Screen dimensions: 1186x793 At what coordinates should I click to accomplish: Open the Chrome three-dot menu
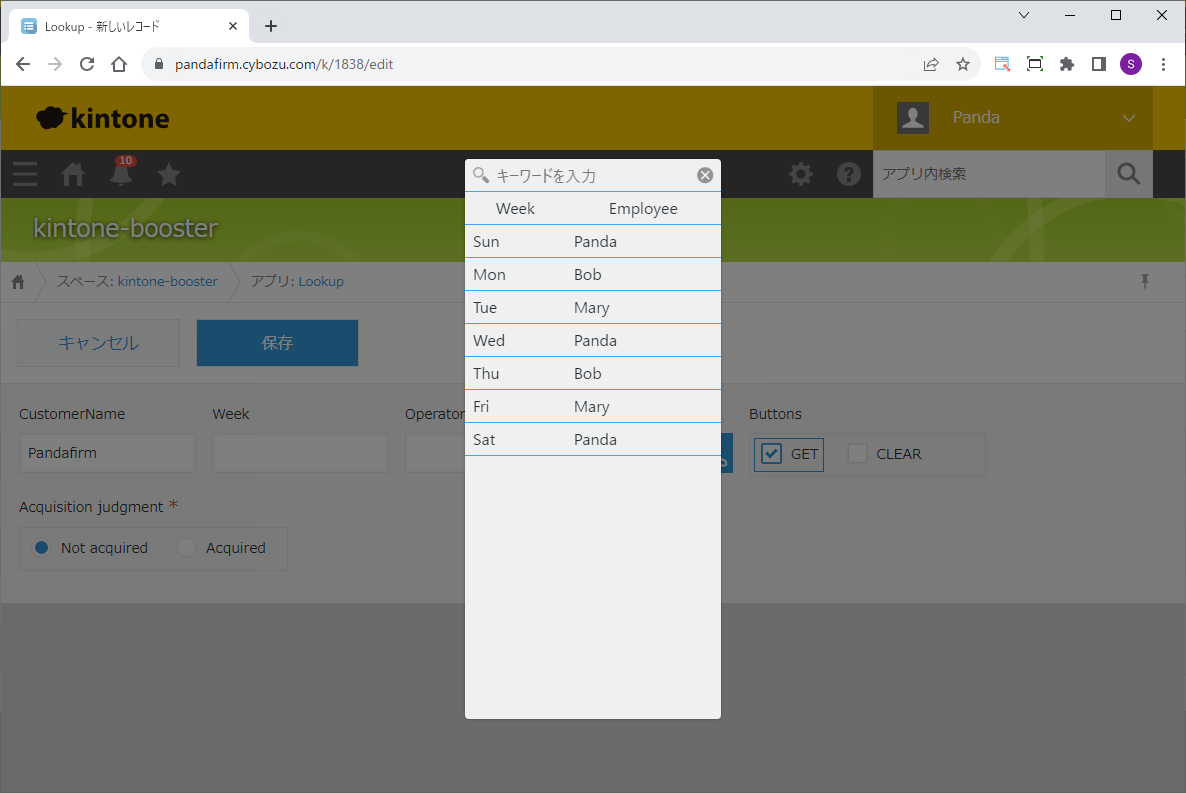(x=1163, y=64)
